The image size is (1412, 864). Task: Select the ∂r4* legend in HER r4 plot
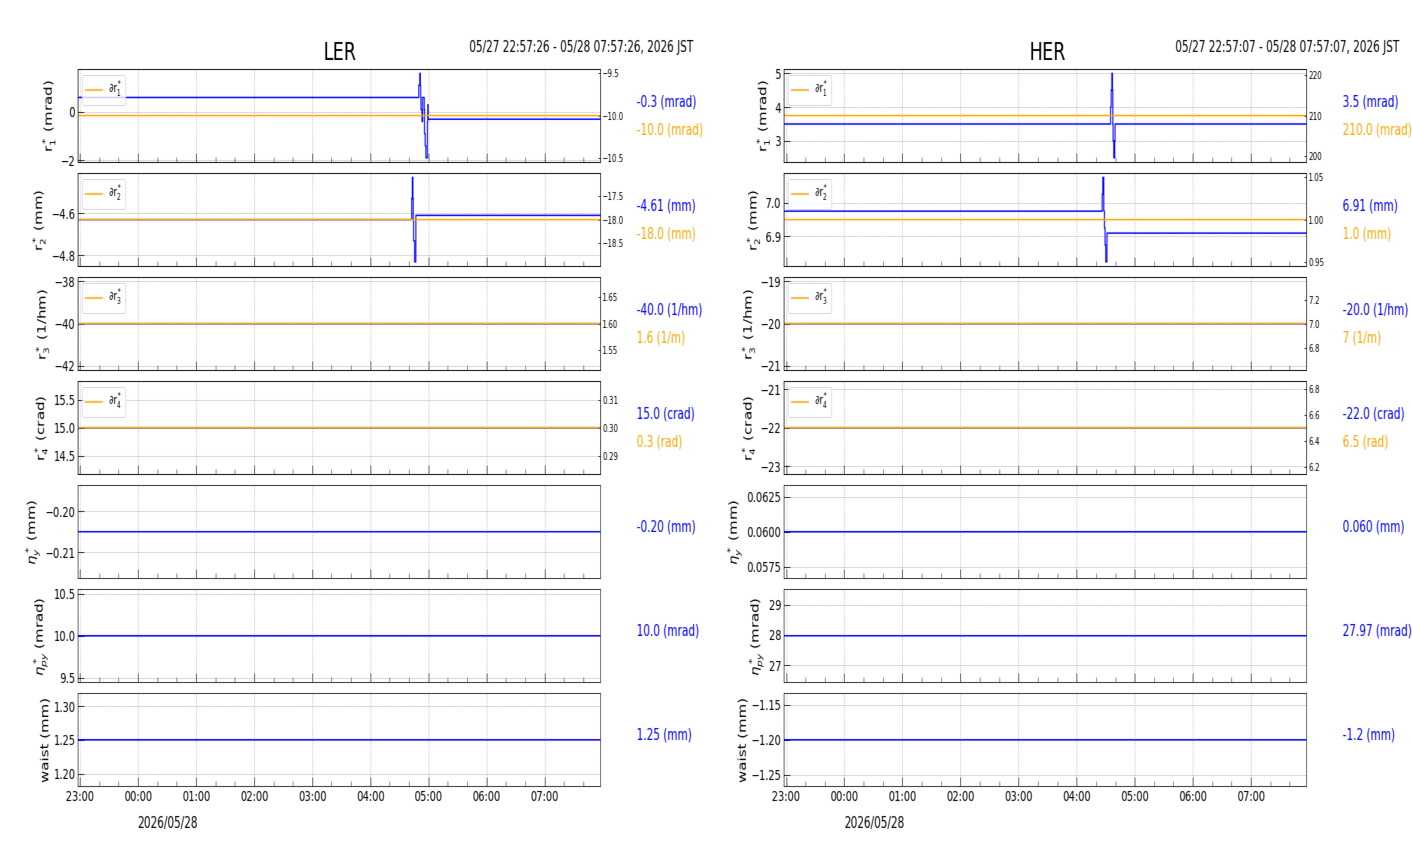[x=809, y=401]
